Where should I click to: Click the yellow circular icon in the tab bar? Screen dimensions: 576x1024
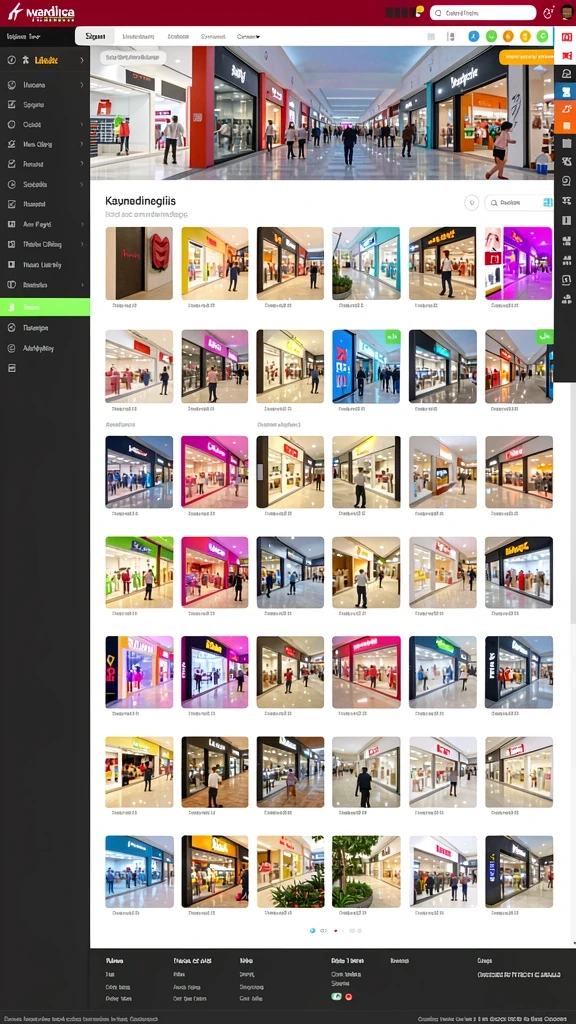point(525,36)
